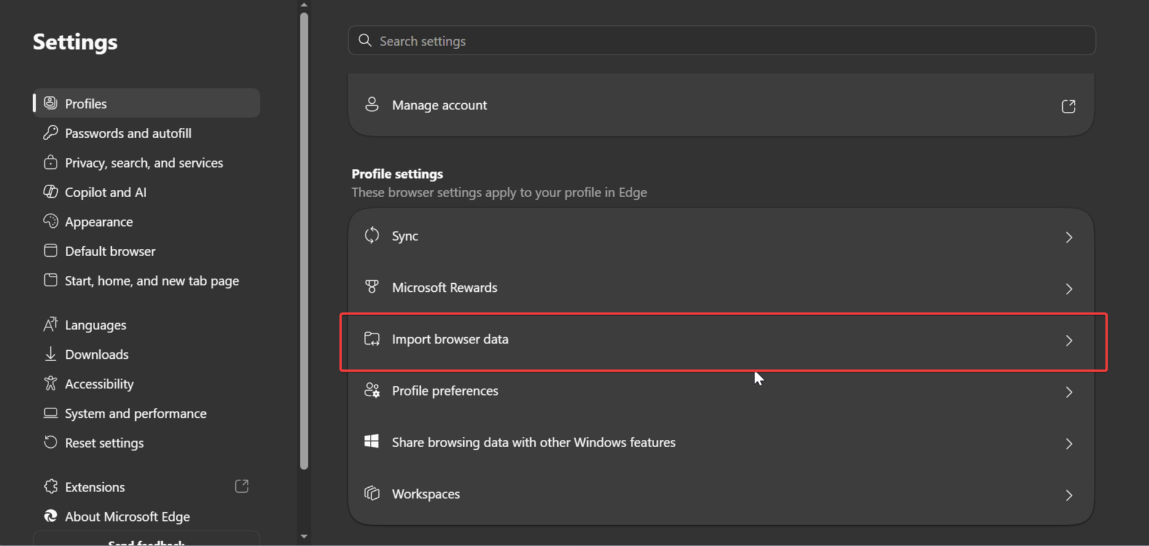Click the 'These browser settings apply' description
This screenshot has height=546, width=1149.
[x=499, y=193]
